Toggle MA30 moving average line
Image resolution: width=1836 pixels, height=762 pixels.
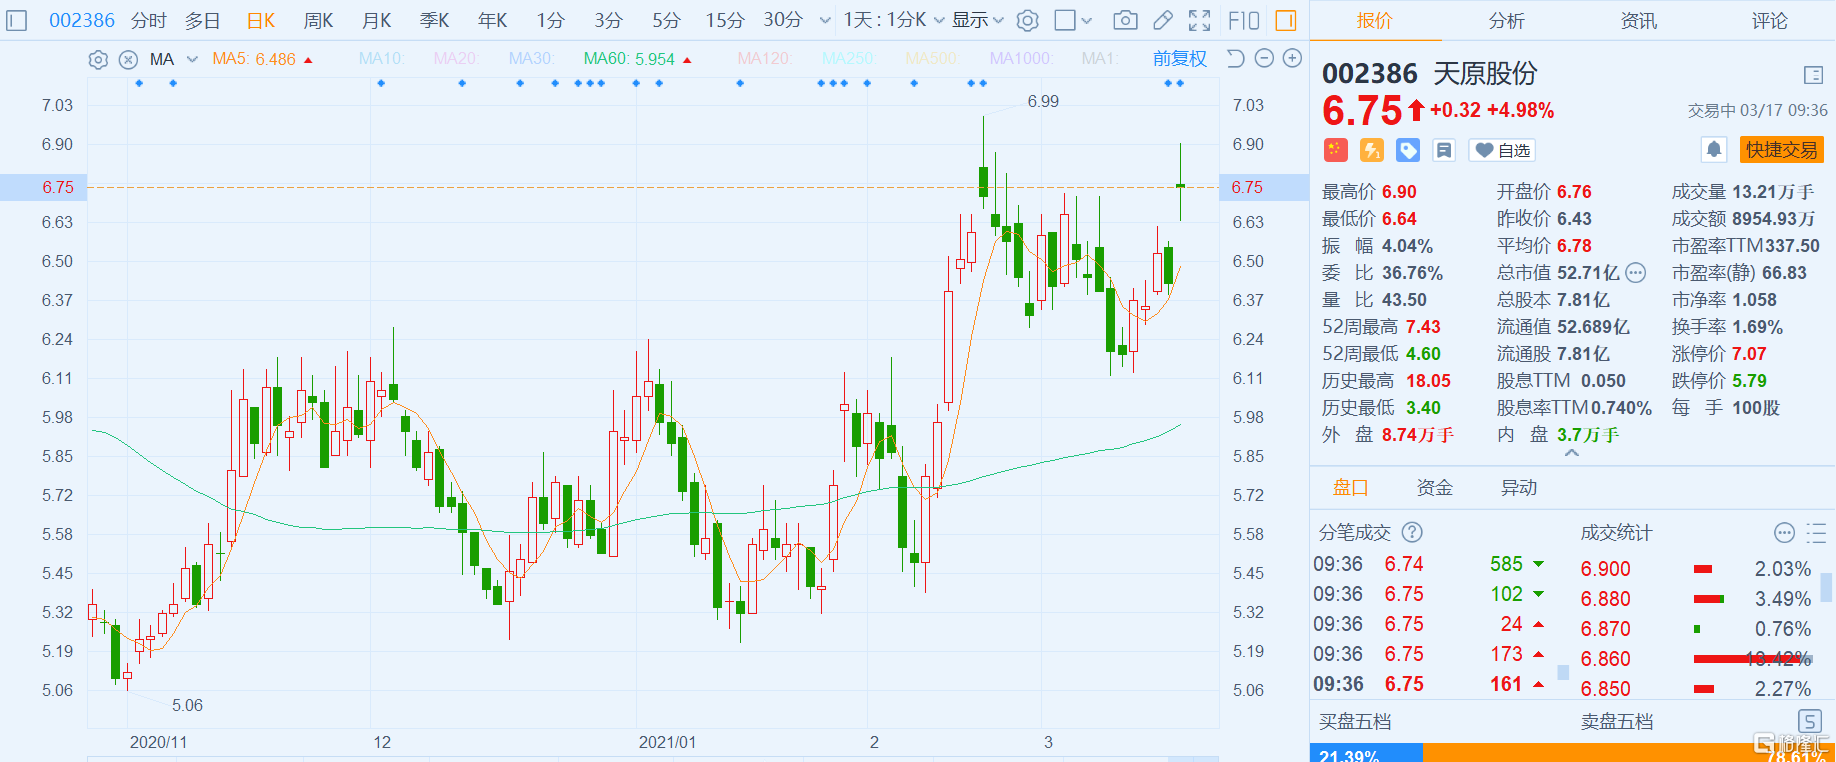tap(531, 59)
